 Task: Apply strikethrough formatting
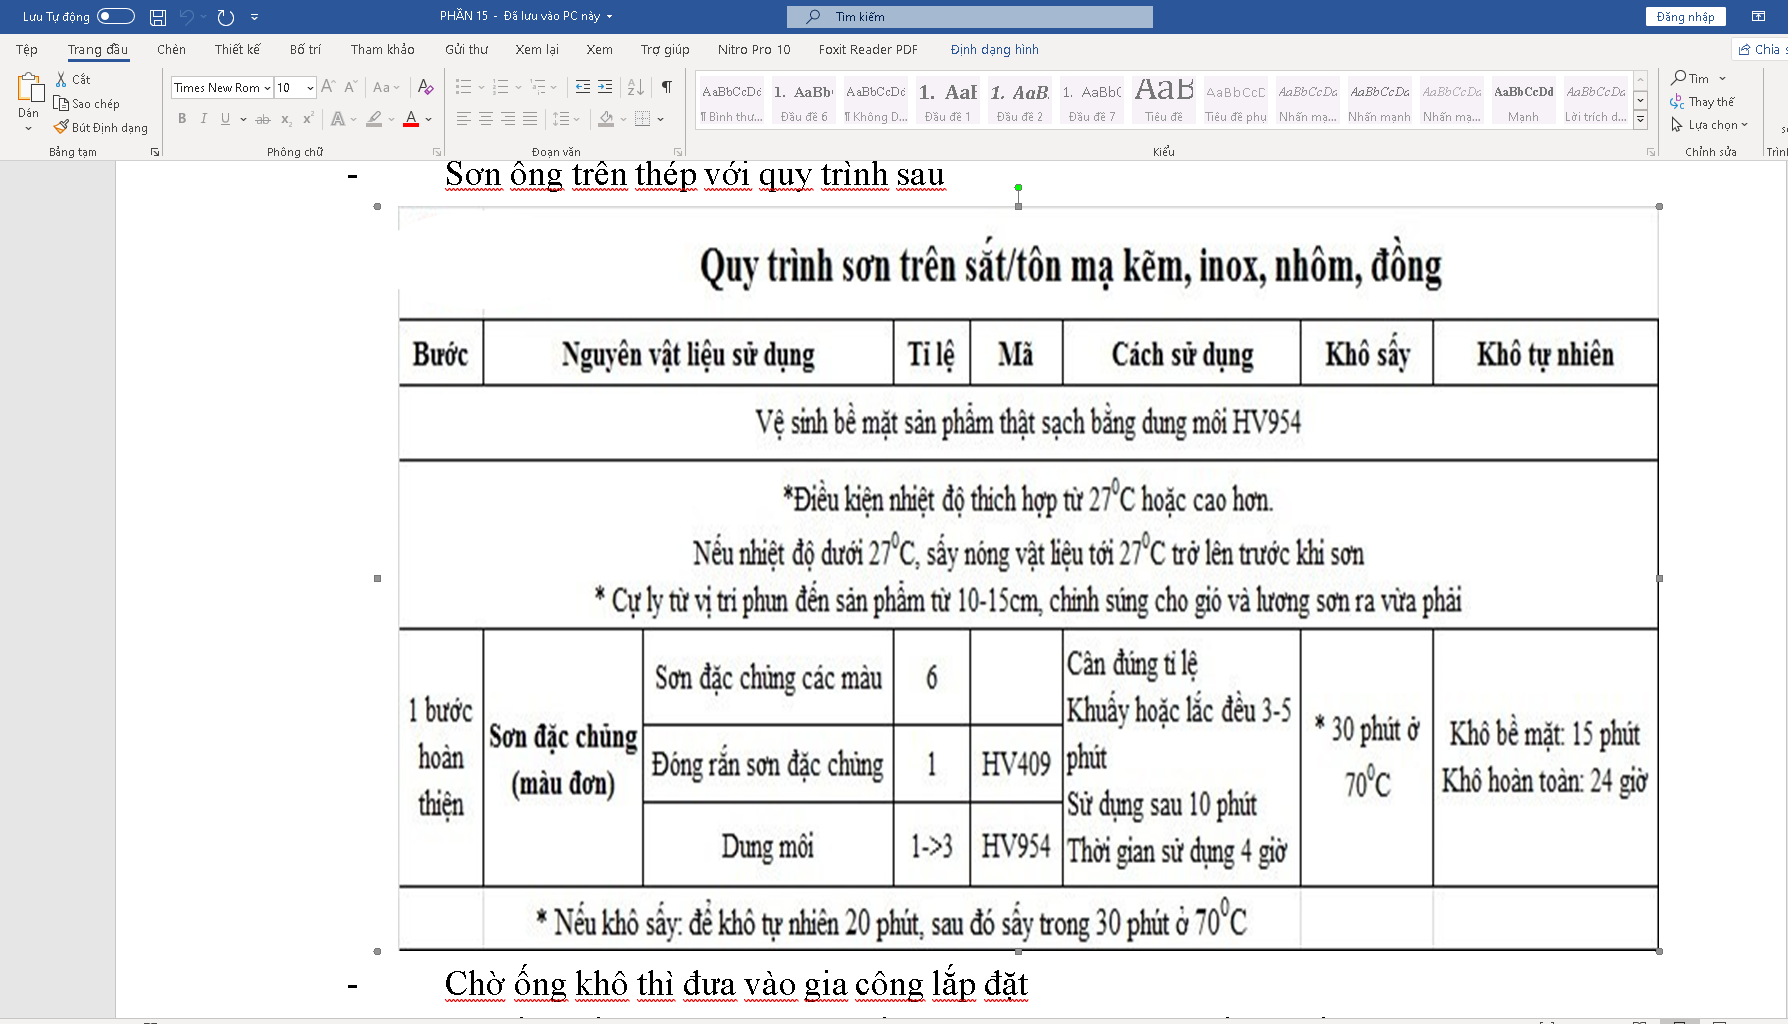click(x=263, y=119)
